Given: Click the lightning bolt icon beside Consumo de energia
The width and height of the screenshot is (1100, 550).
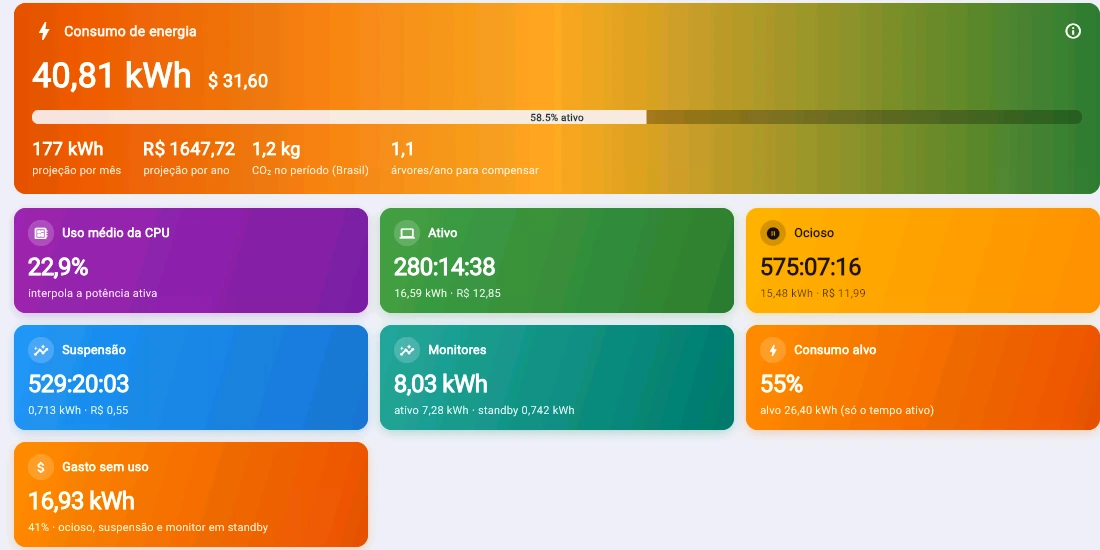Looking at the screenshot, I should click(x=44, y=32).
